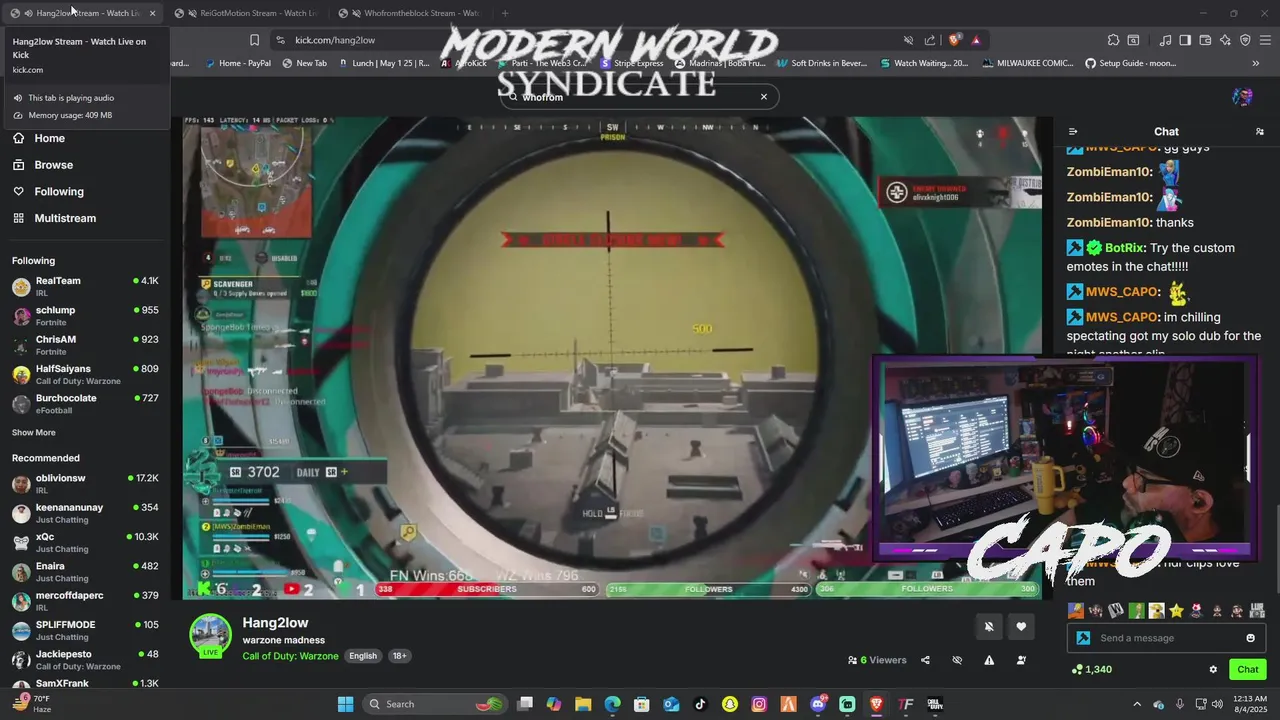Open Browse in the Kick sidebar

tap(43, 165)
